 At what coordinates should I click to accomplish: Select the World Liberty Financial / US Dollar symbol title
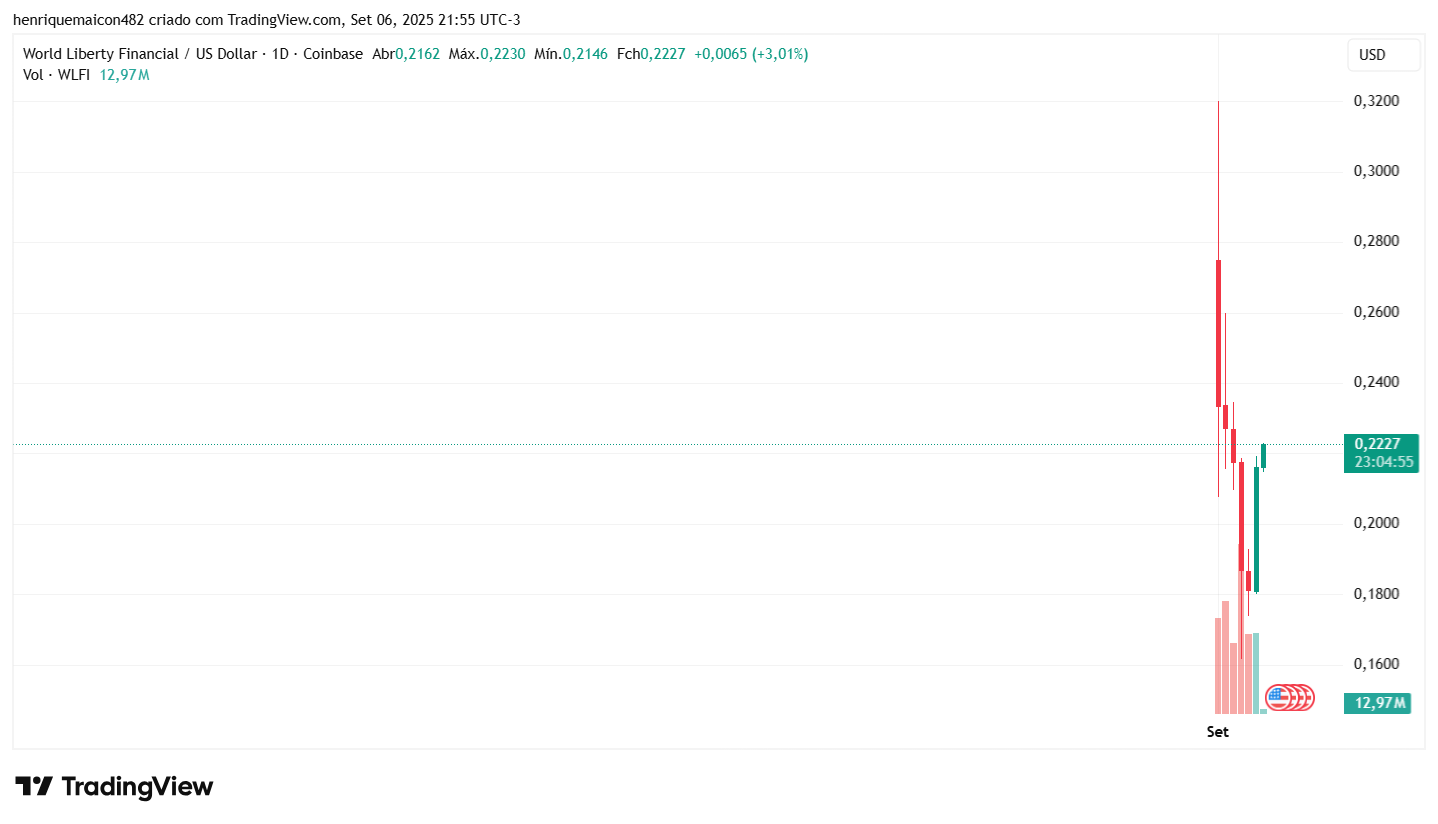[x=140, y=54]
